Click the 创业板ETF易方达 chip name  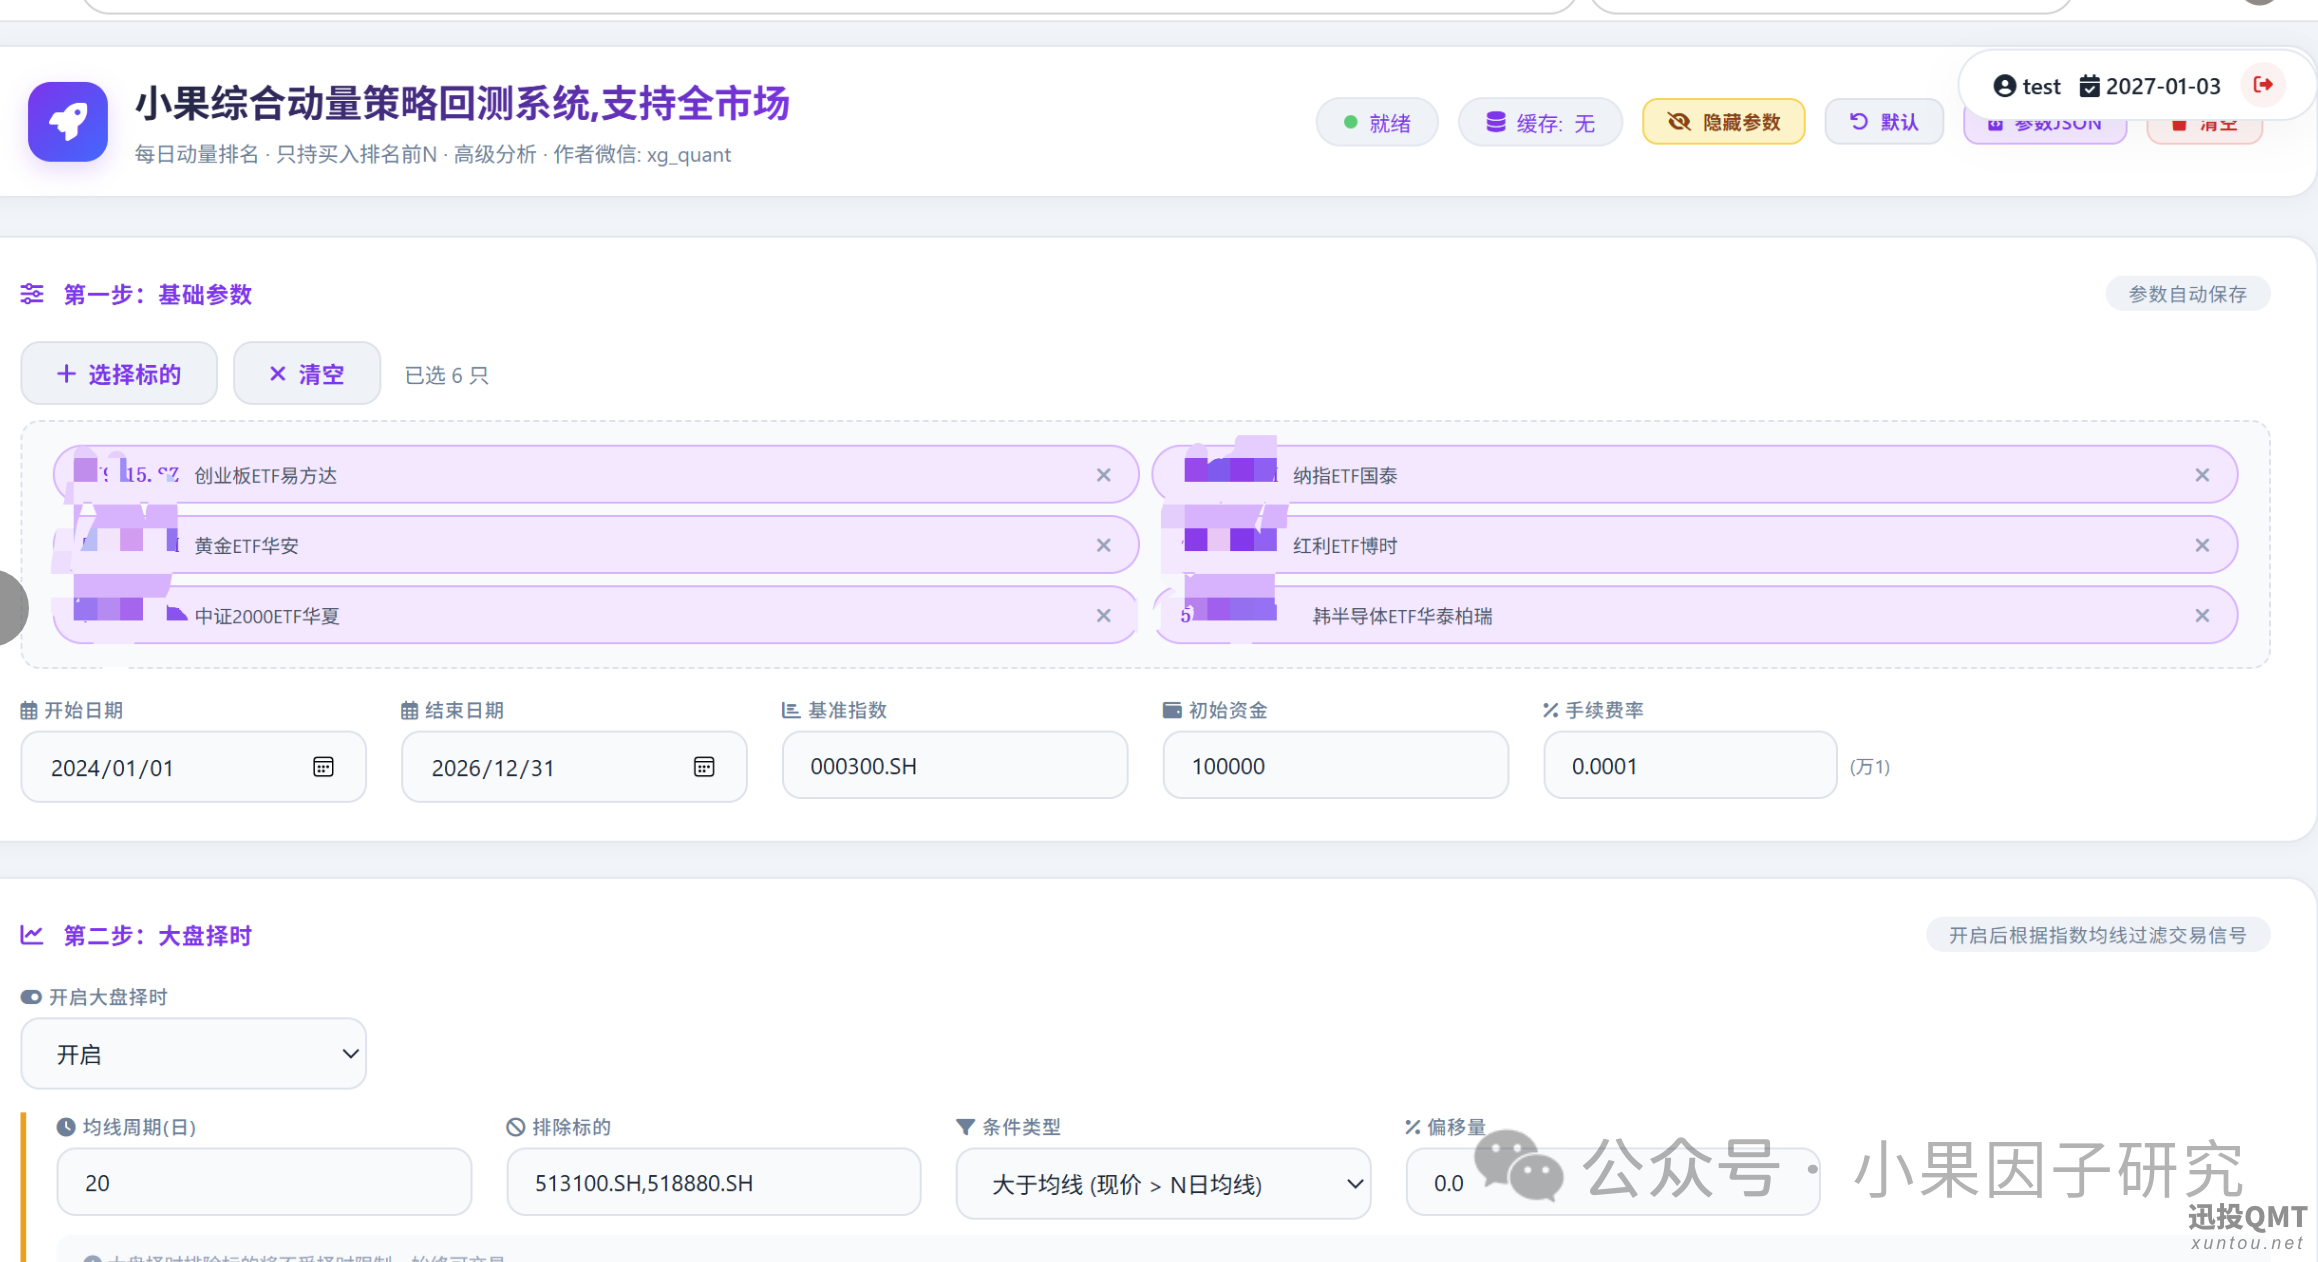266,476
